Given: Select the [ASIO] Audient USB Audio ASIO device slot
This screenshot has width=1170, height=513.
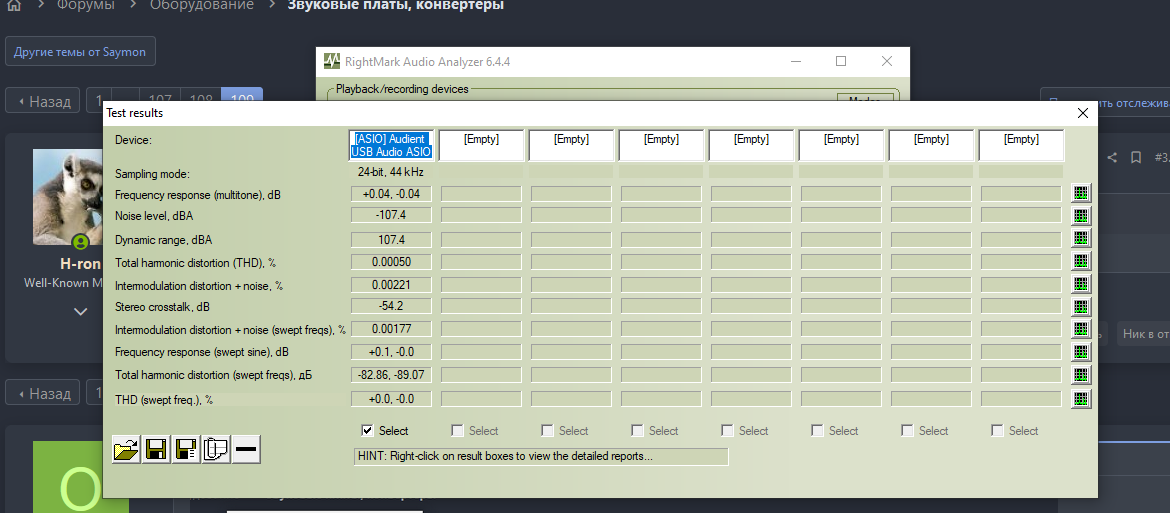Looking at the screenshot, I should click(x=392, y=145).
